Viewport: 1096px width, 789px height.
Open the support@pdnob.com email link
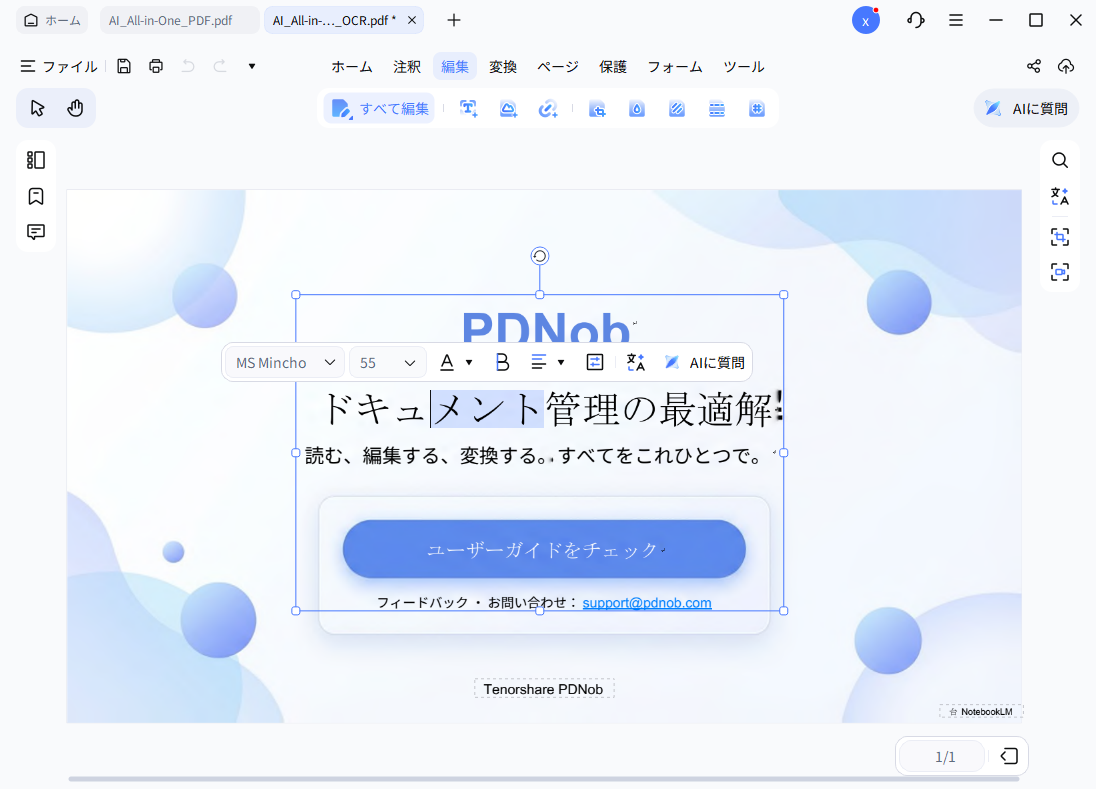pos(647,603)
